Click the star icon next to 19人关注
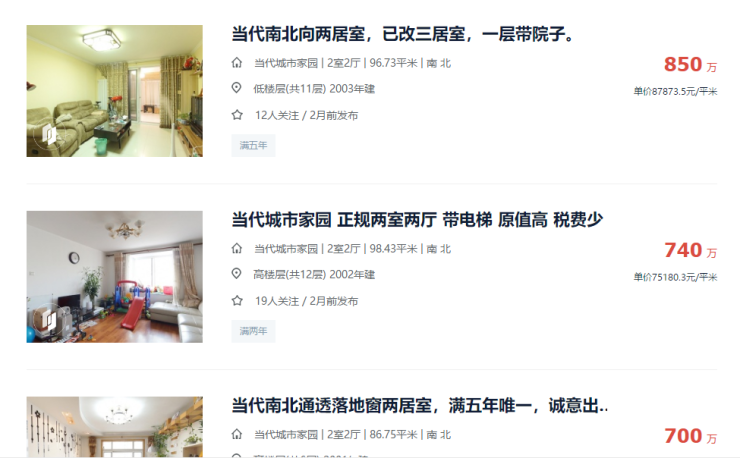 237,300
